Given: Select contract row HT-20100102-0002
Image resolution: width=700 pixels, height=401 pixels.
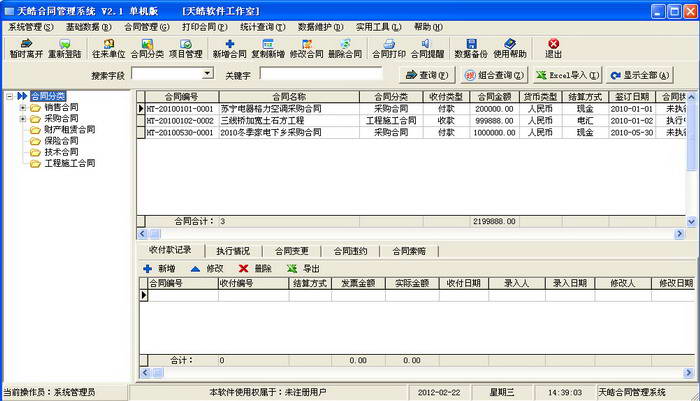Looking at the screenshot, I should click(x=411, y=121).
